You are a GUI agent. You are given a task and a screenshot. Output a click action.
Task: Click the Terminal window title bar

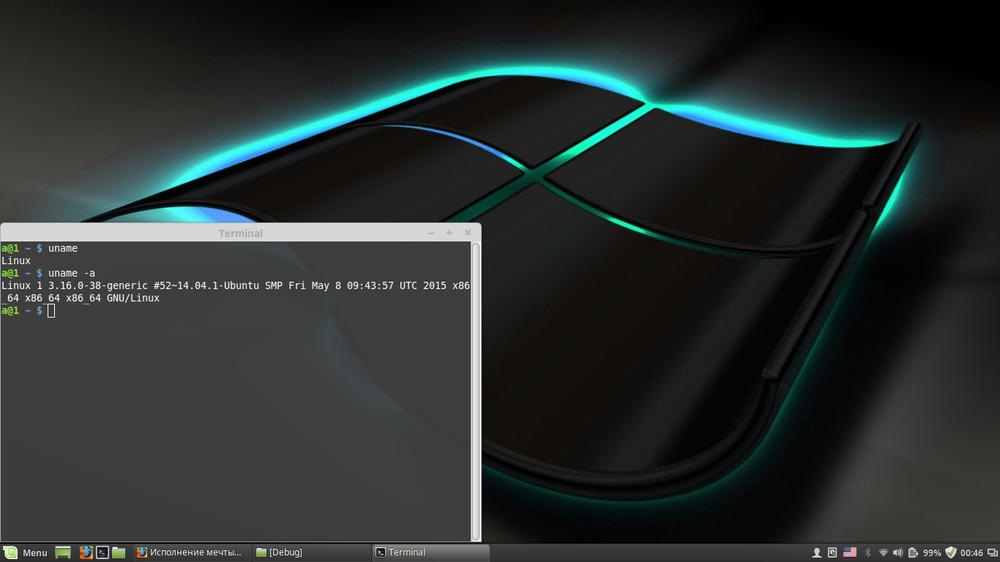click(x=240, y=233)
